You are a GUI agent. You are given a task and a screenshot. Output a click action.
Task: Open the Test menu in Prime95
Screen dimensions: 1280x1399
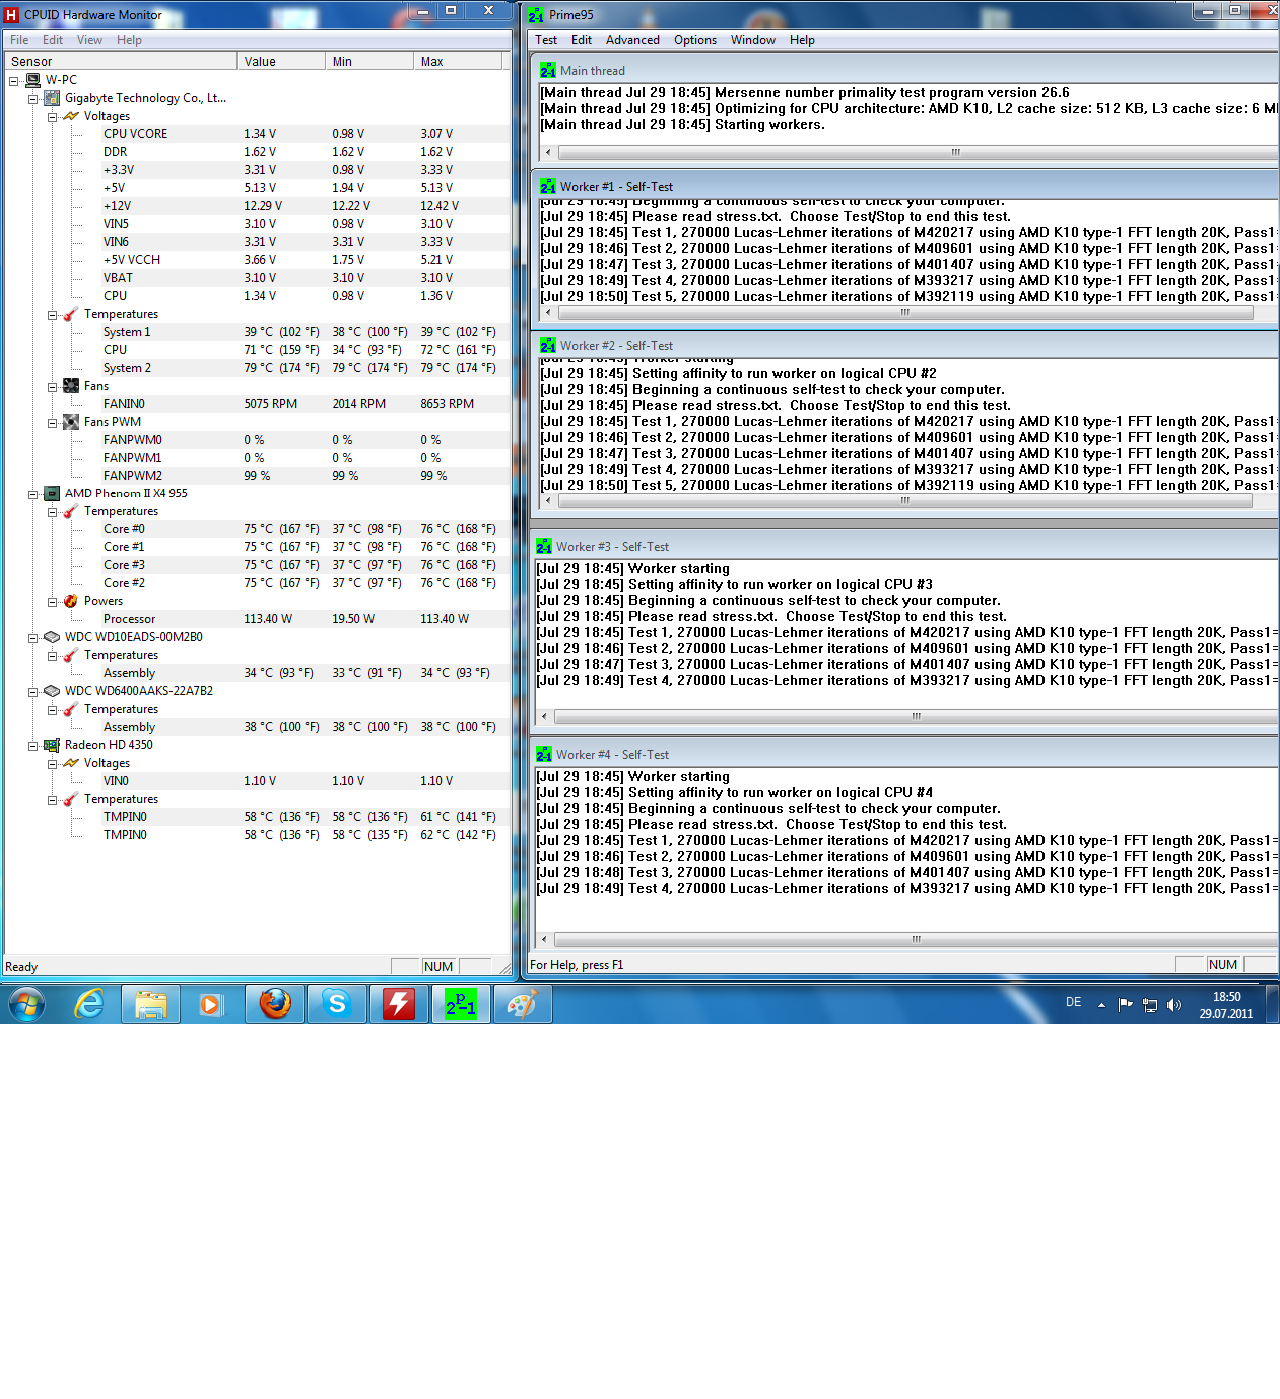[x=546, y=40]
